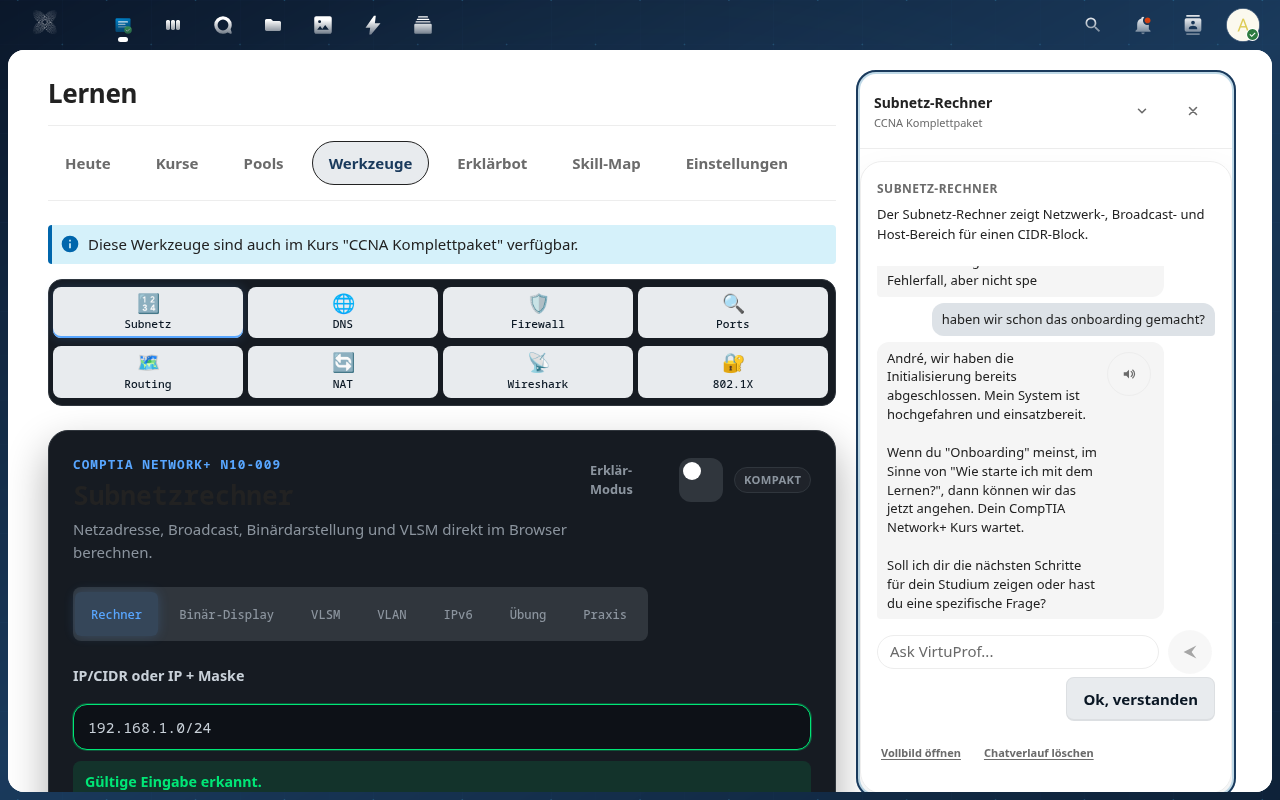Viewport: 1280px width, 800px height.
Task: Open the Erklärbot section
Action: point(492,163)
